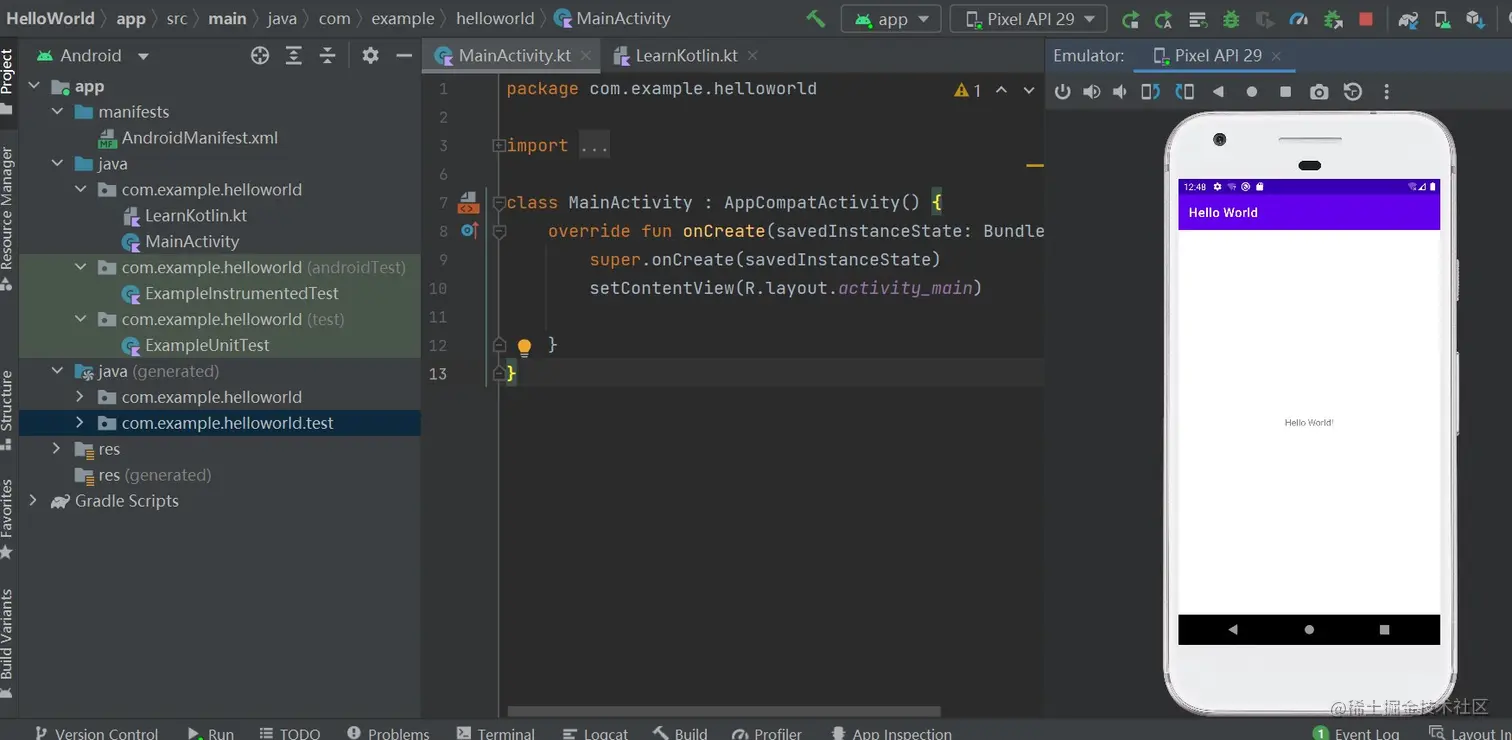
Task: Open Project panel gear settings
Action: 370,56
